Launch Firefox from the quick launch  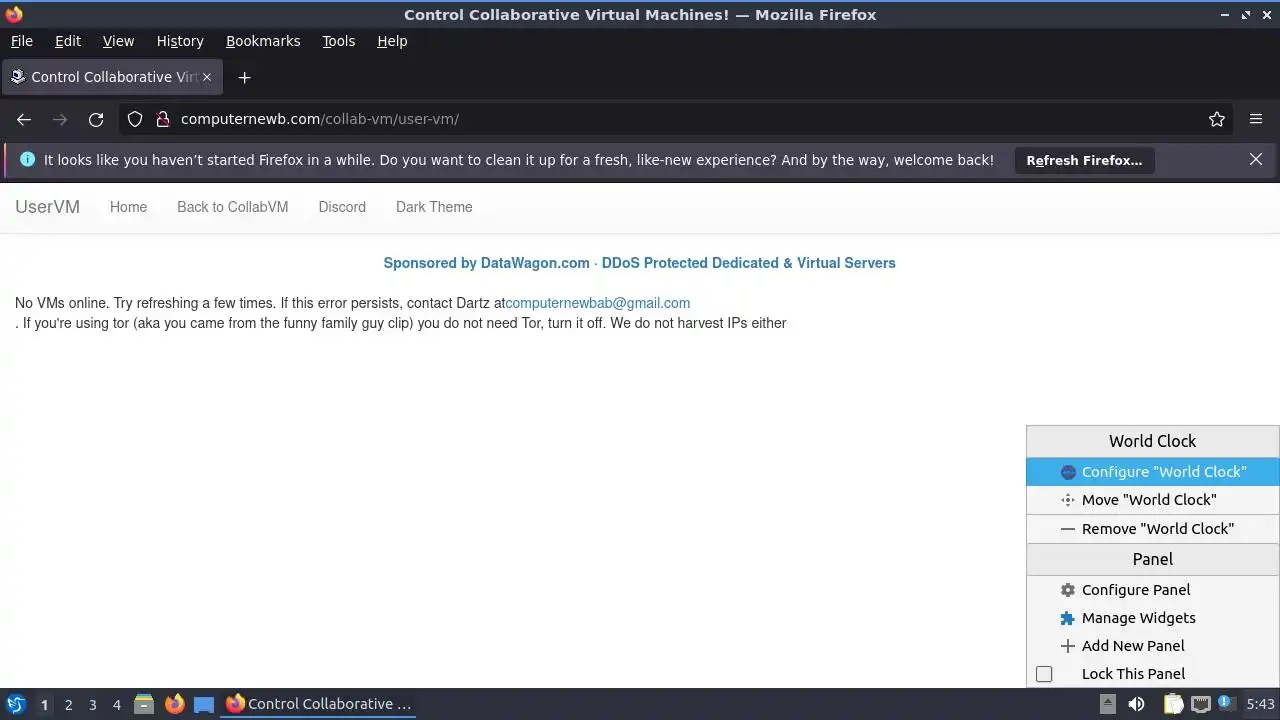click(174, 704)
